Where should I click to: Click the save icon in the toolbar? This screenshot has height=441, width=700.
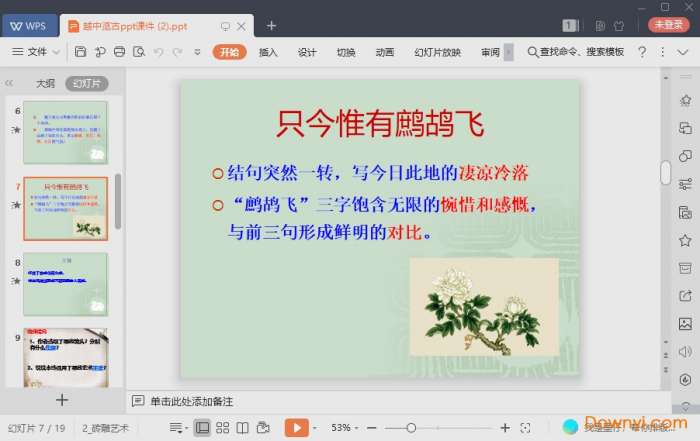coord(80,52)
